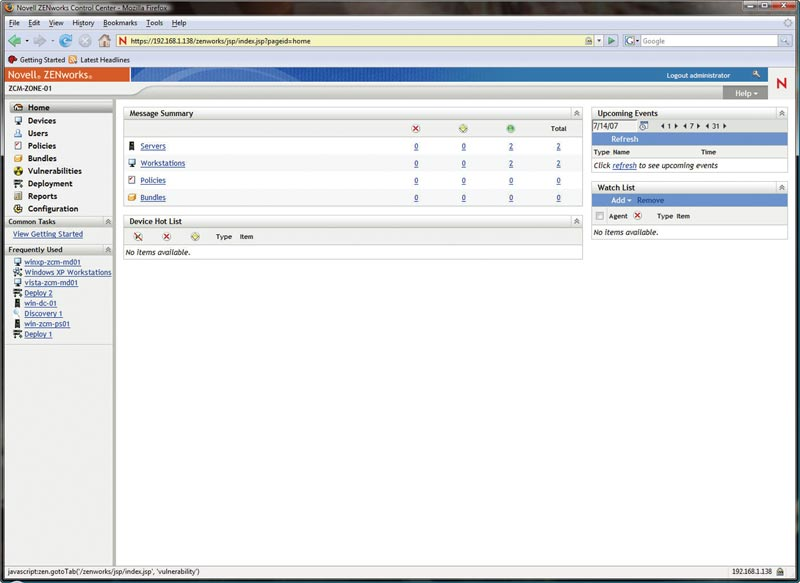Click the green Go button beside the address bar

pyautogui.click(x=611, y=41)
